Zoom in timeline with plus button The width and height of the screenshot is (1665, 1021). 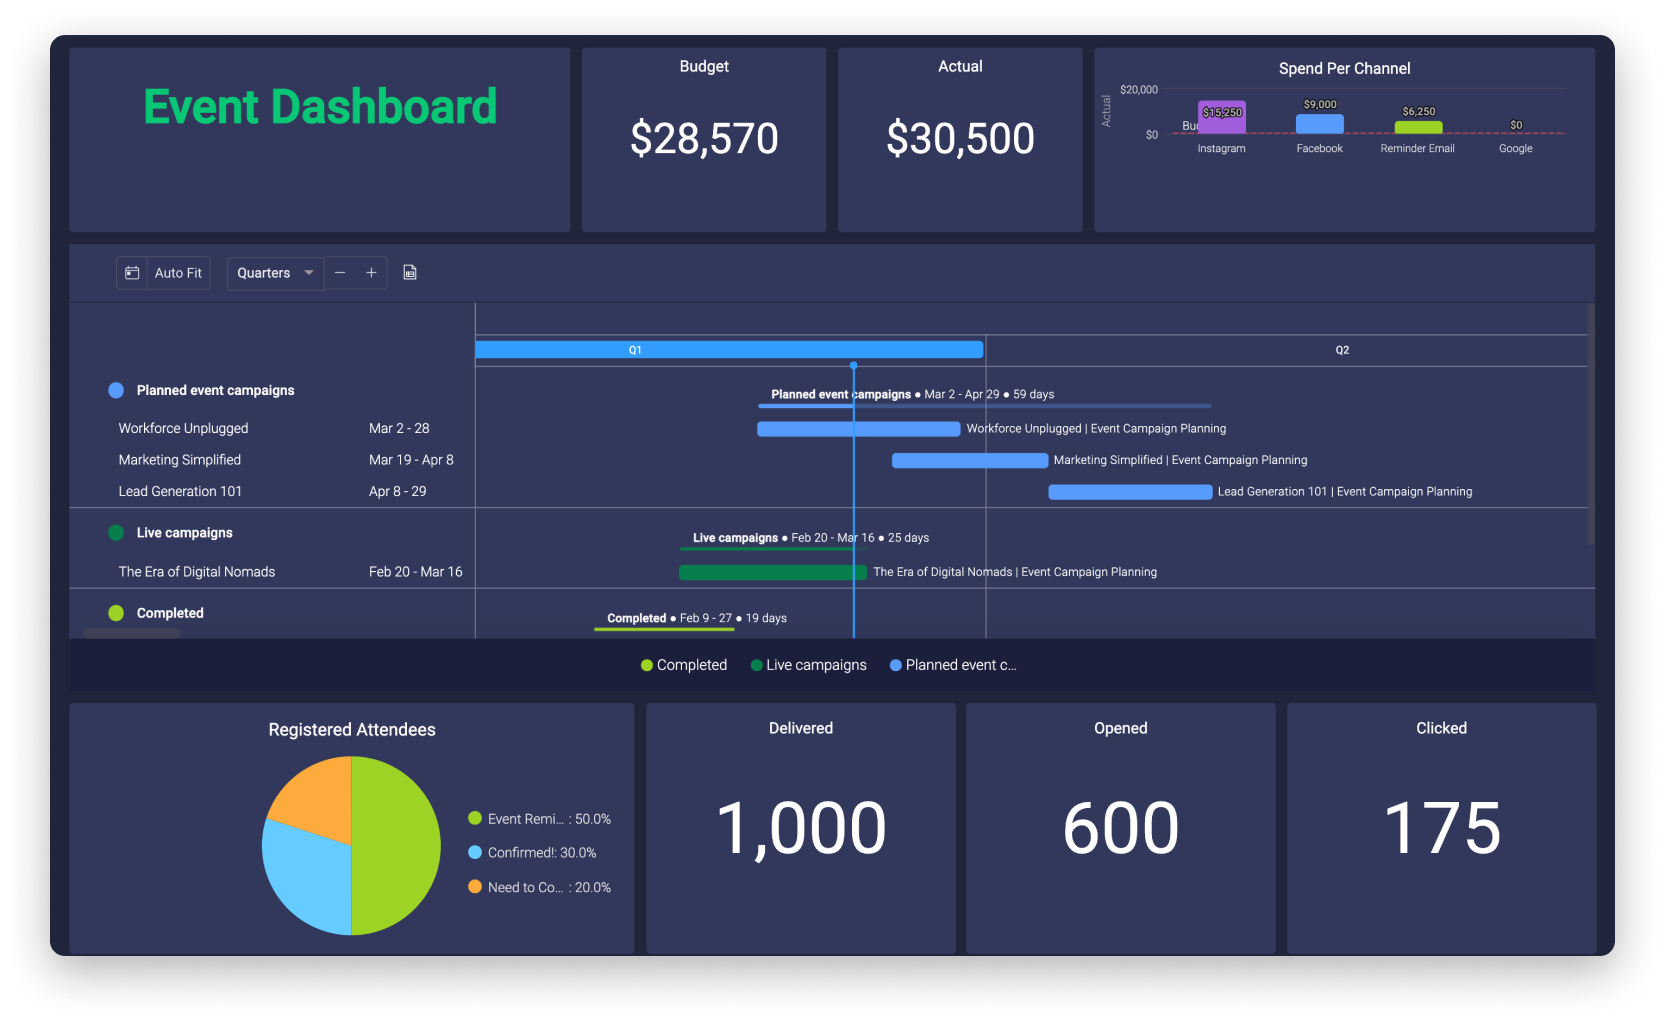pos(371,273)
